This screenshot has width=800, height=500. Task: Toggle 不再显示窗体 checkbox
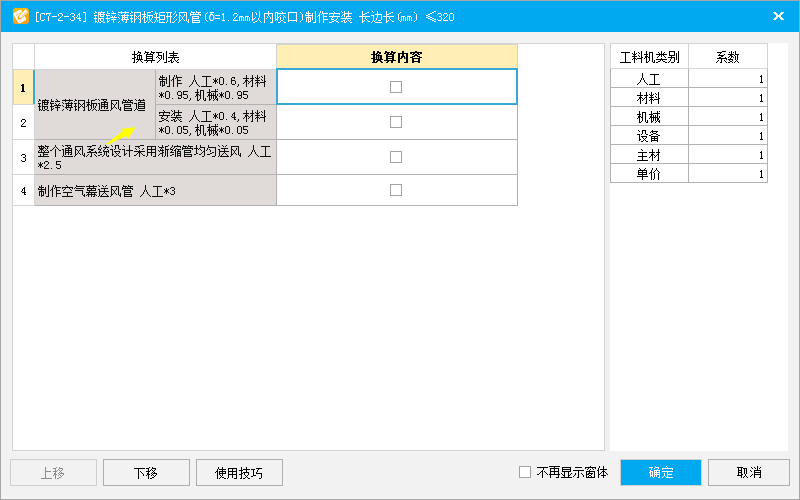526,472
